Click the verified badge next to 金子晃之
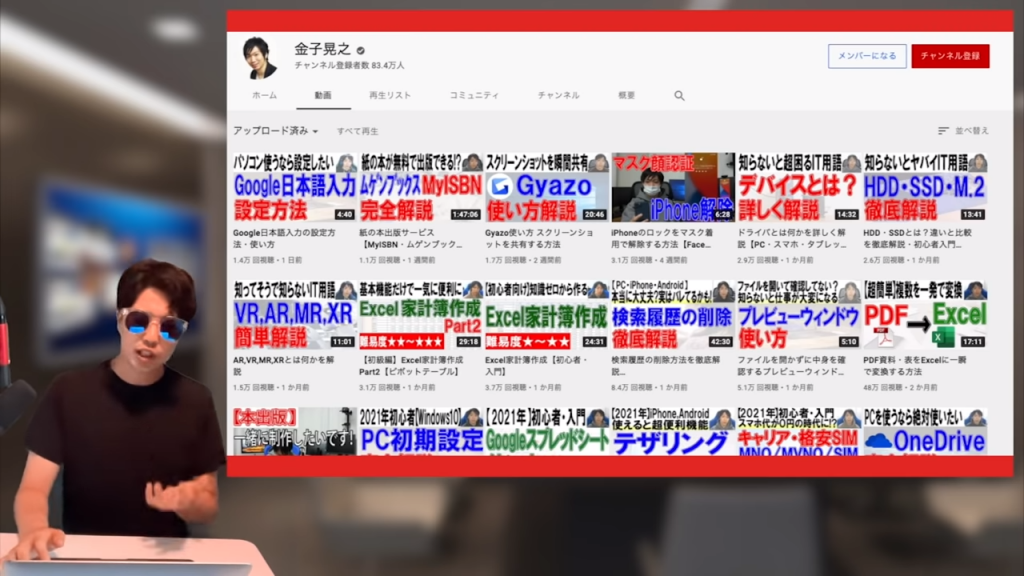 (360, 50)
